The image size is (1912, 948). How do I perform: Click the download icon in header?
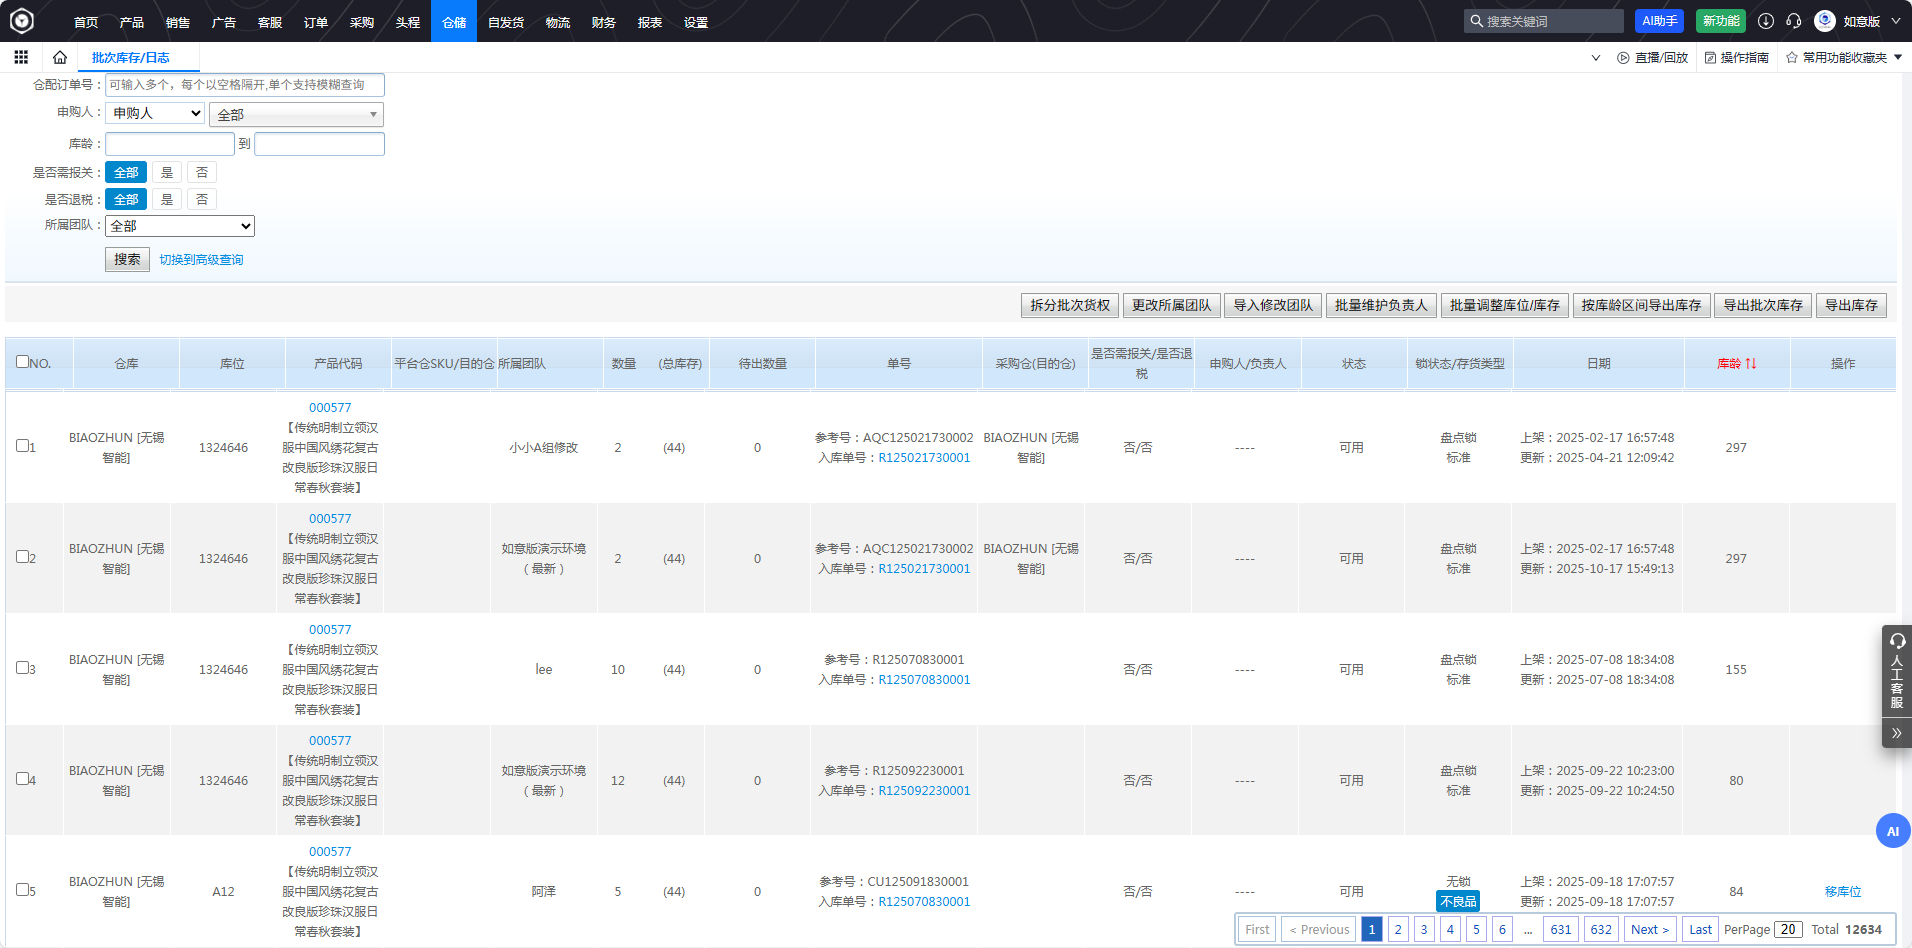pyautogui.click(x=1766, y=21)
